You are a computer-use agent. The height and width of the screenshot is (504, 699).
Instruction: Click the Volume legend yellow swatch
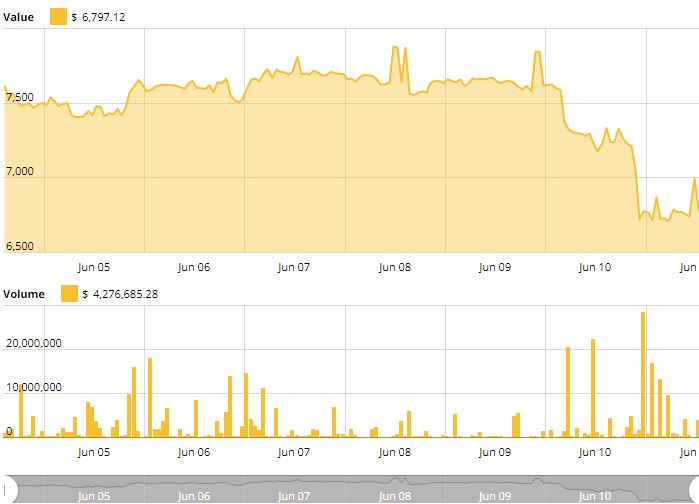click(69, 293)
